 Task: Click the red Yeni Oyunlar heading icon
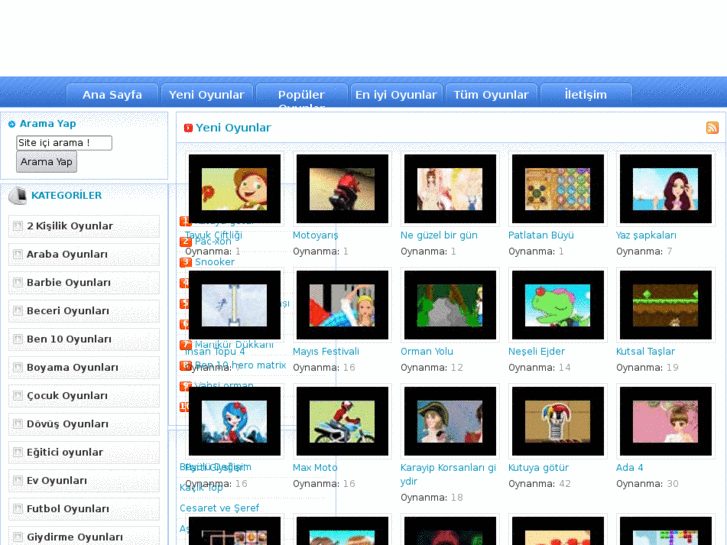(x=188, y=128)
